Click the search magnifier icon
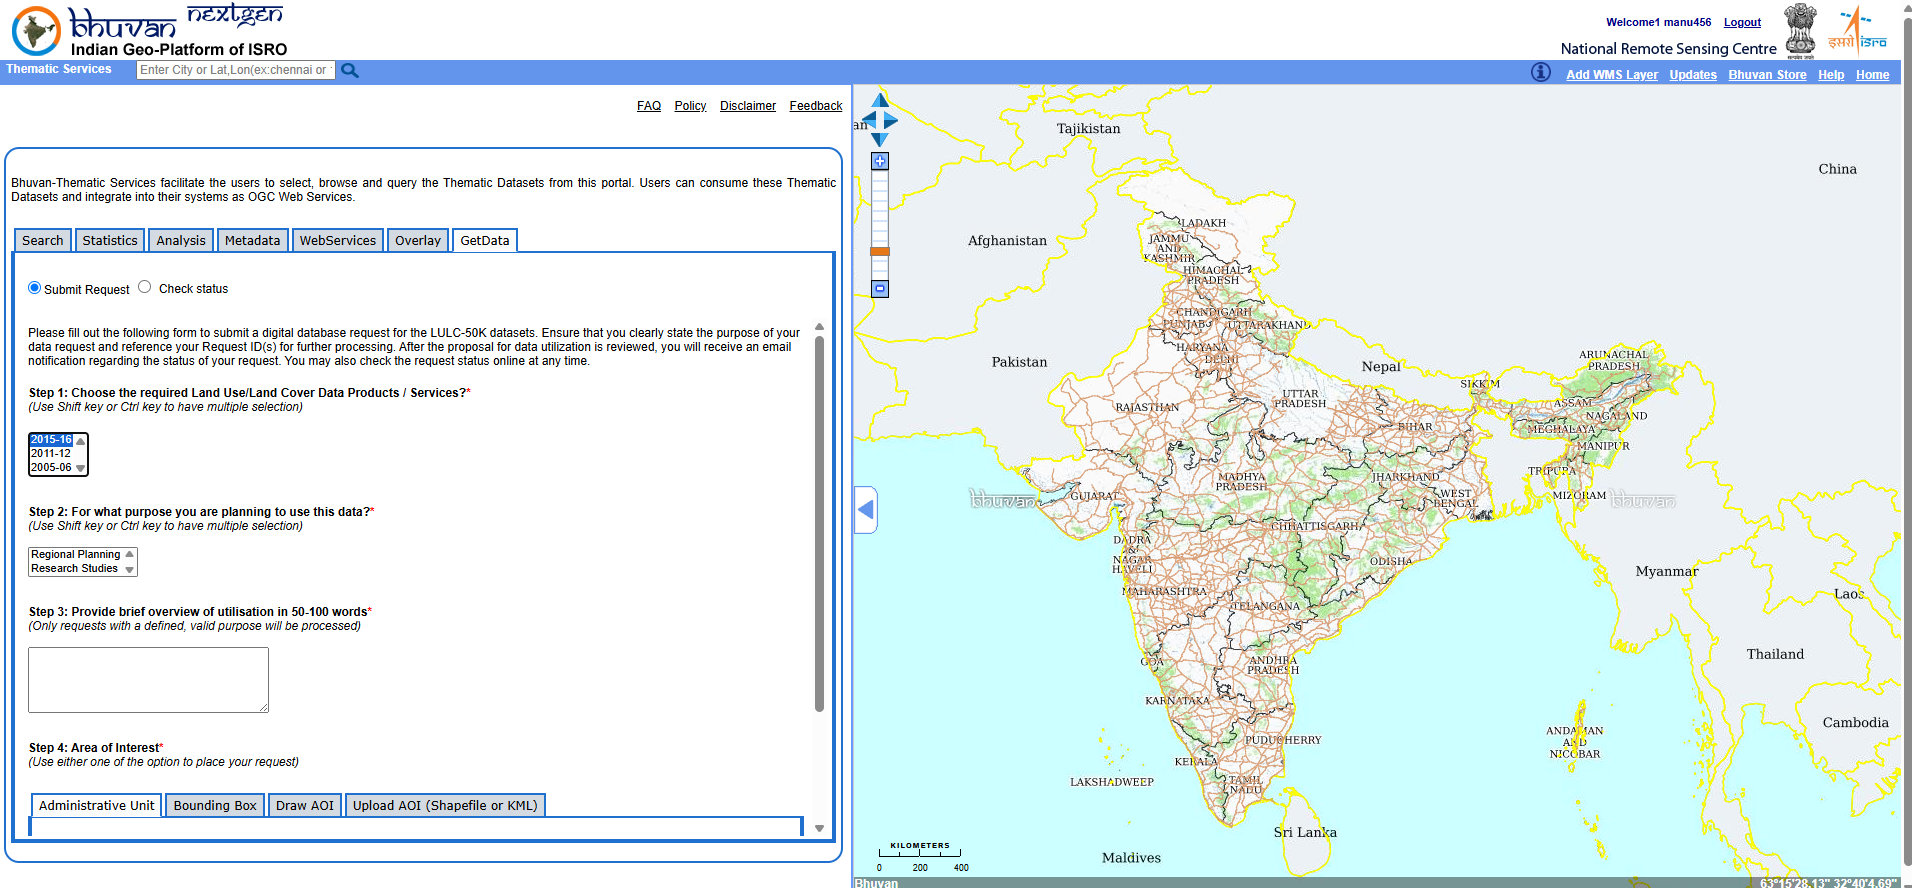Screen dimensions: 1912x888 coord(349,70)
